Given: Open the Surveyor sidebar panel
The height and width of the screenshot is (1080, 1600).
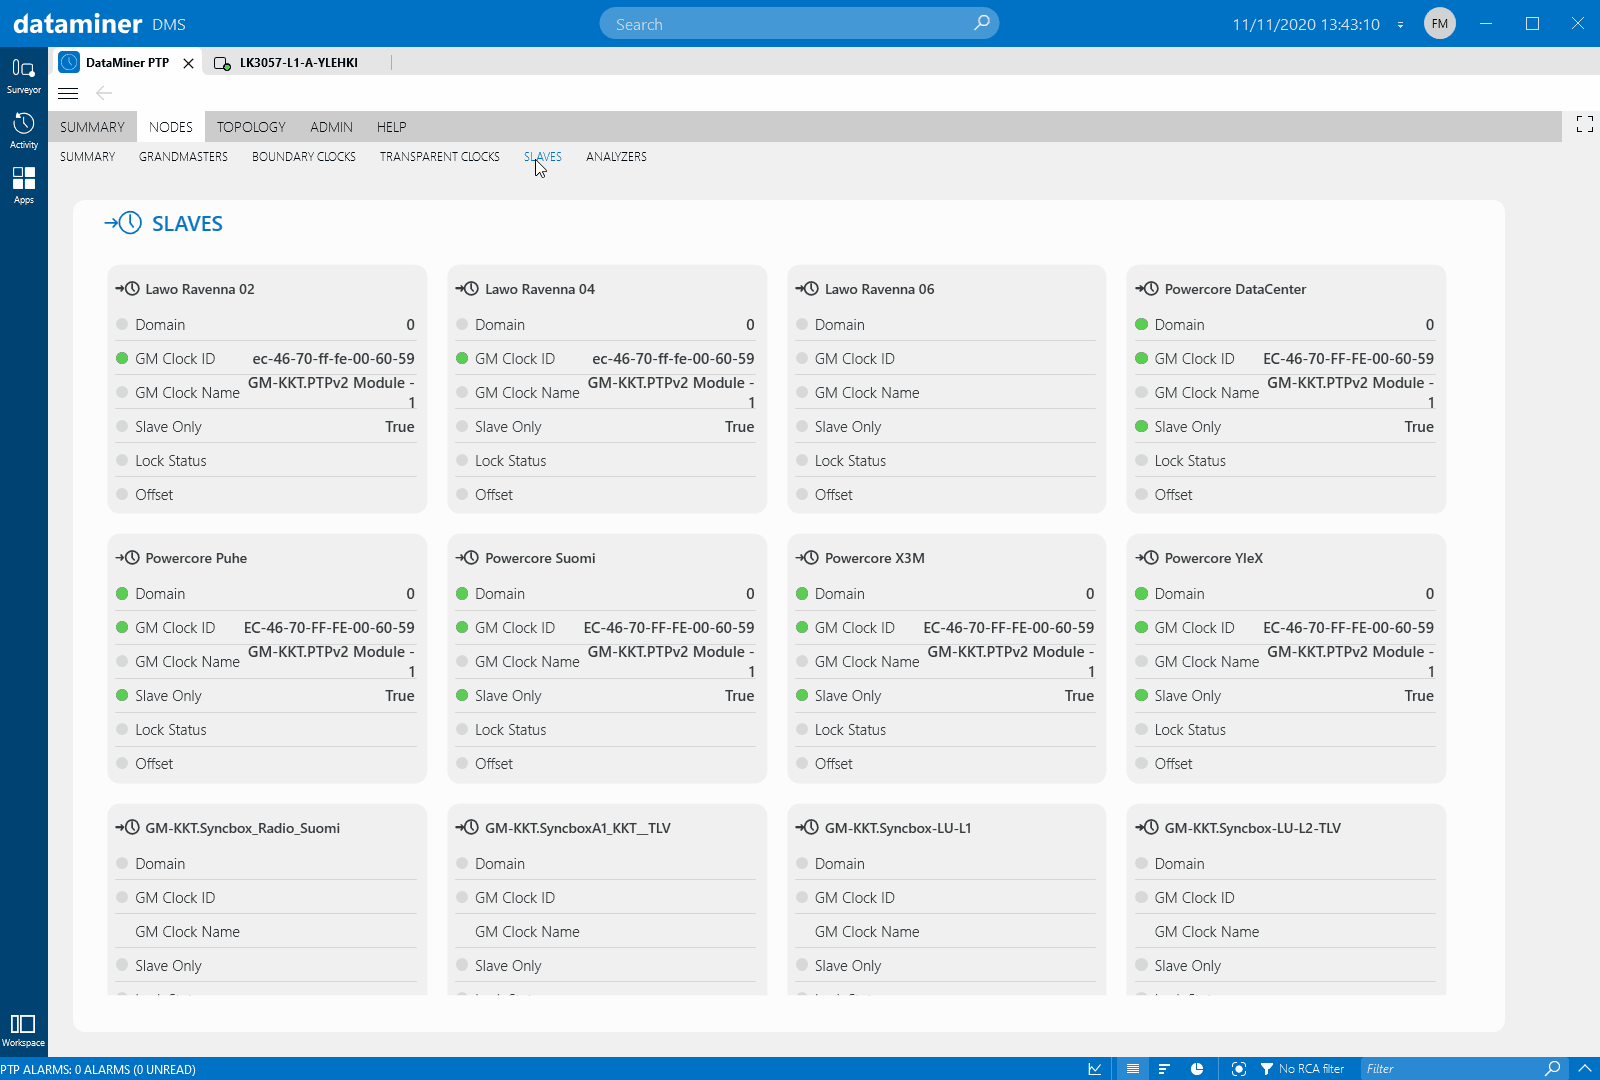Looking at the screenshot, I should [x=23, y=76].
